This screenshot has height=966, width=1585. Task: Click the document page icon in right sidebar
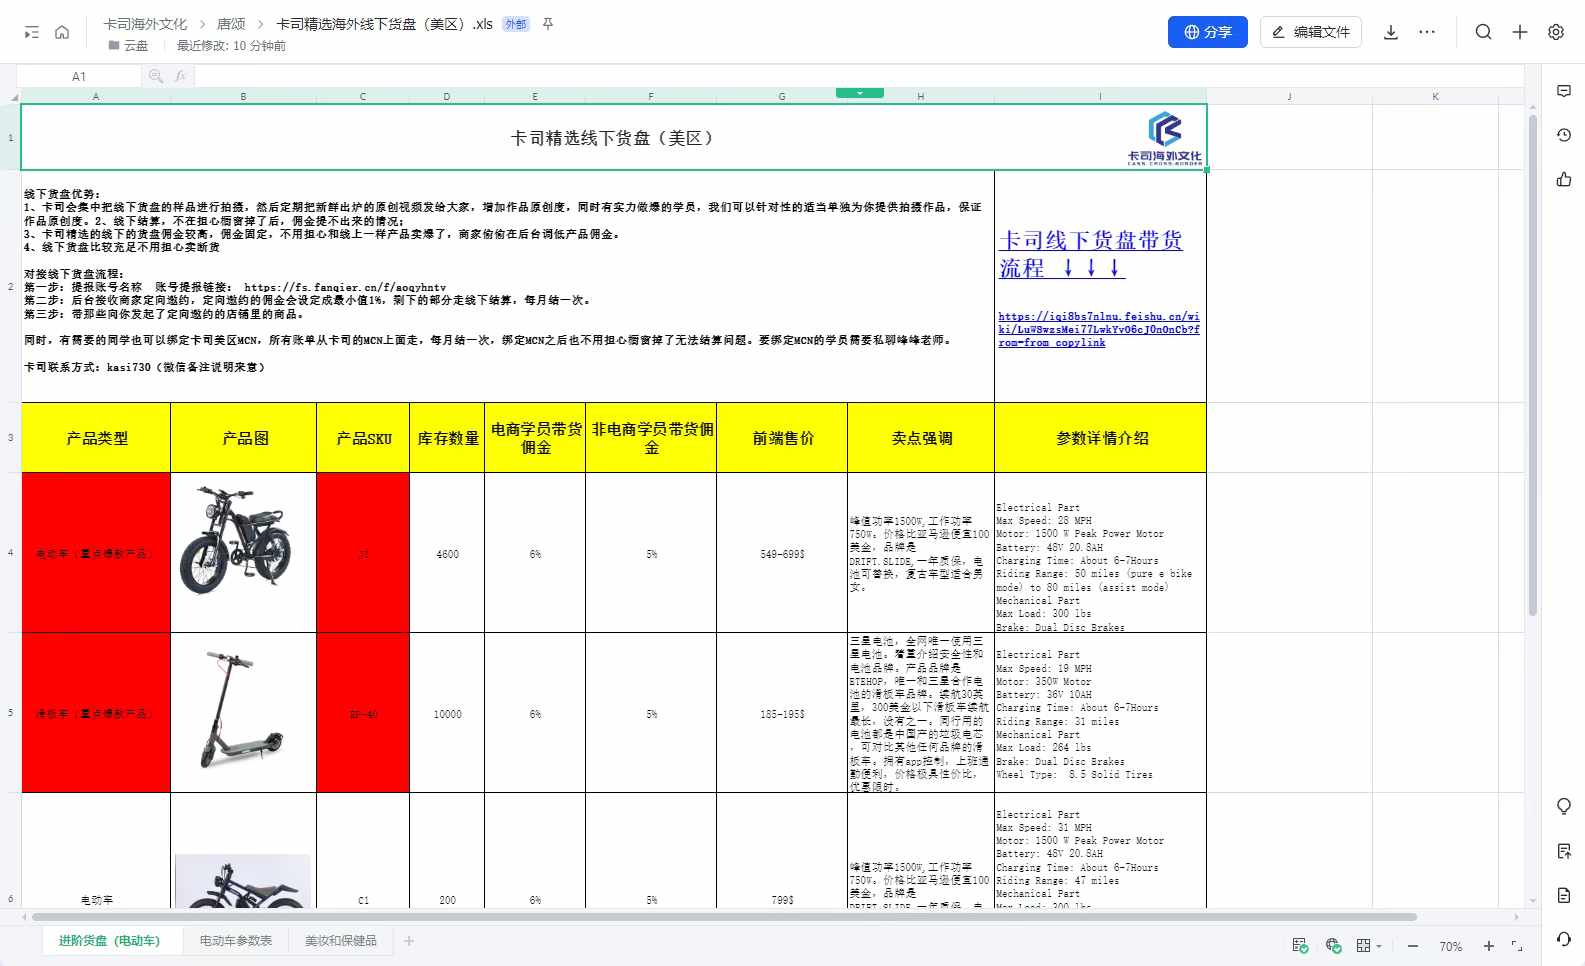click(1564, 895)
